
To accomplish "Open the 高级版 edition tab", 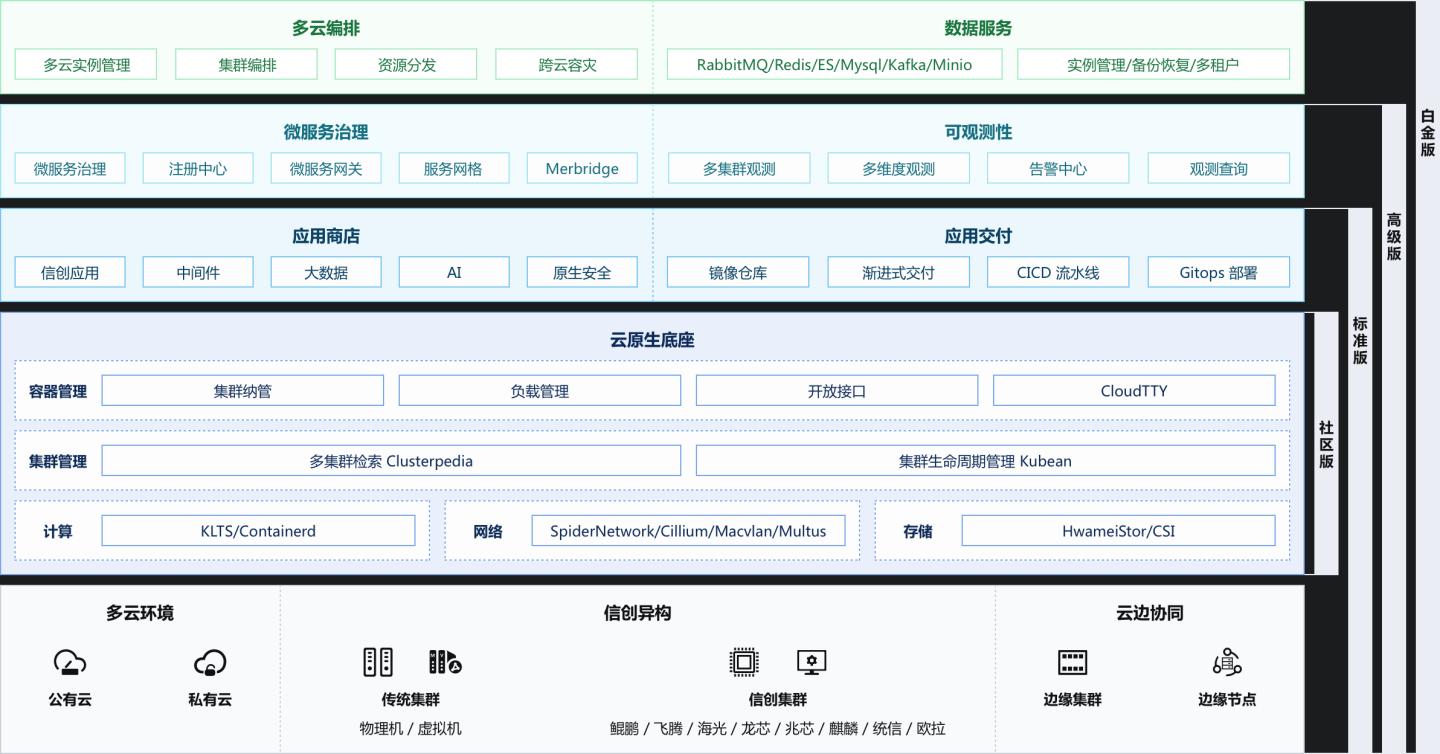I will pyautogui.click(x=1394, y=235).
